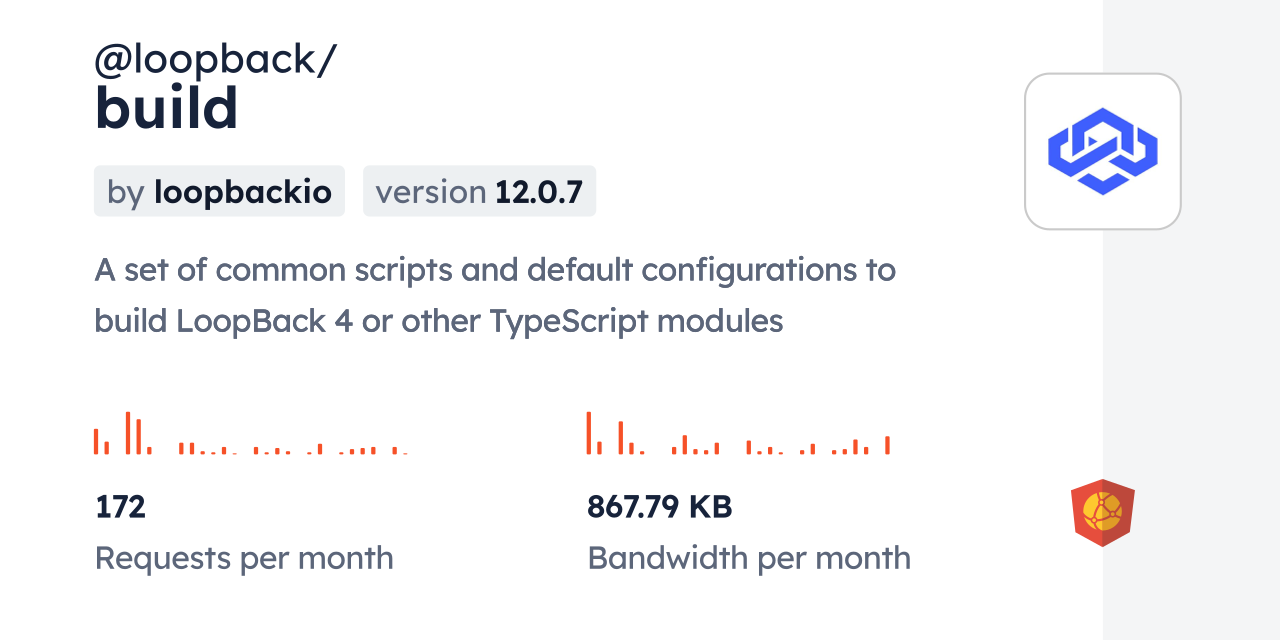Click the "A set of common scripts" description line

(x=494, y=270)
